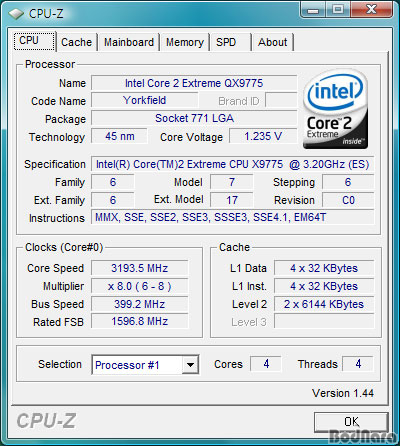The image size is (400, 446).
Task: Switch to the Cache tab
Action: coord(76,42)
